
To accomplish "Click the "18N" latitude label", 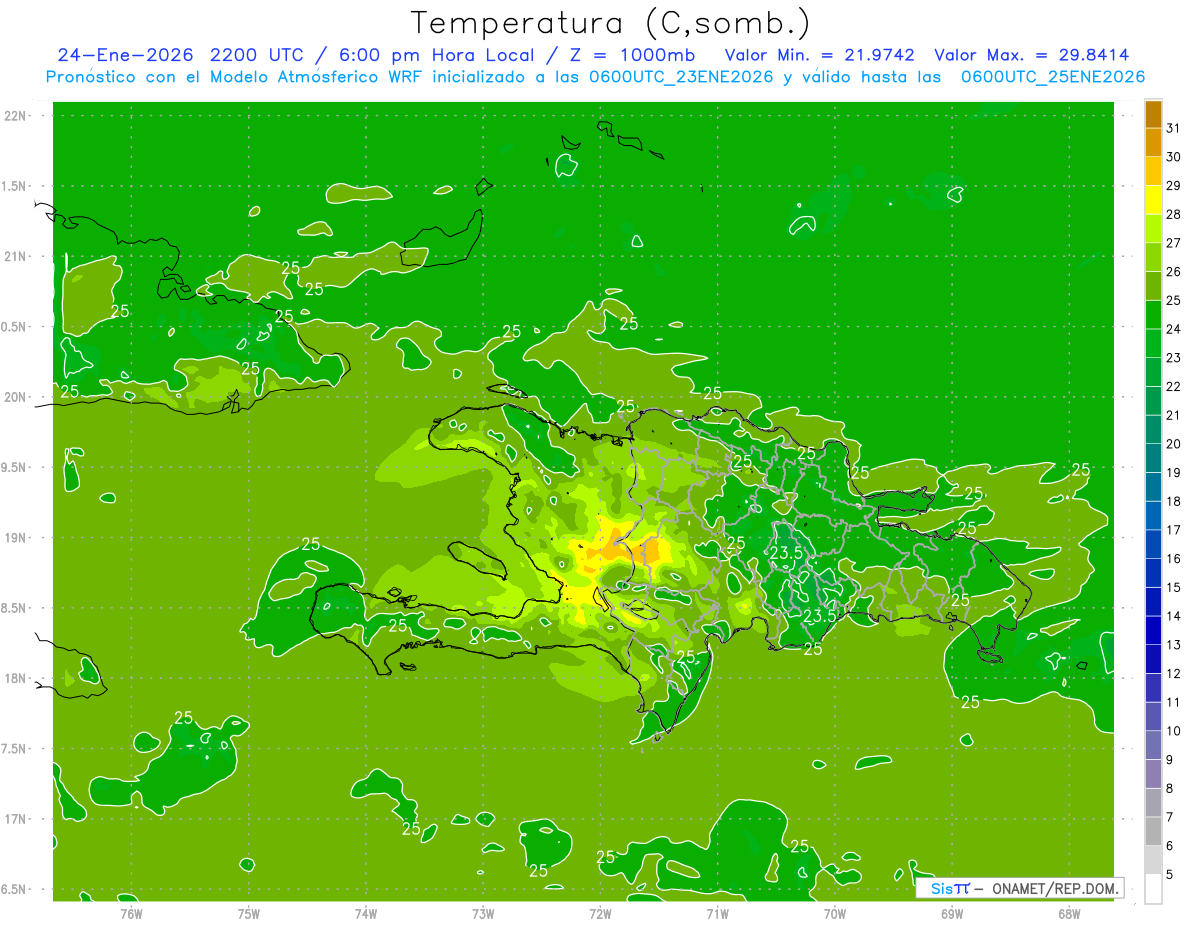I will [14, 678].
